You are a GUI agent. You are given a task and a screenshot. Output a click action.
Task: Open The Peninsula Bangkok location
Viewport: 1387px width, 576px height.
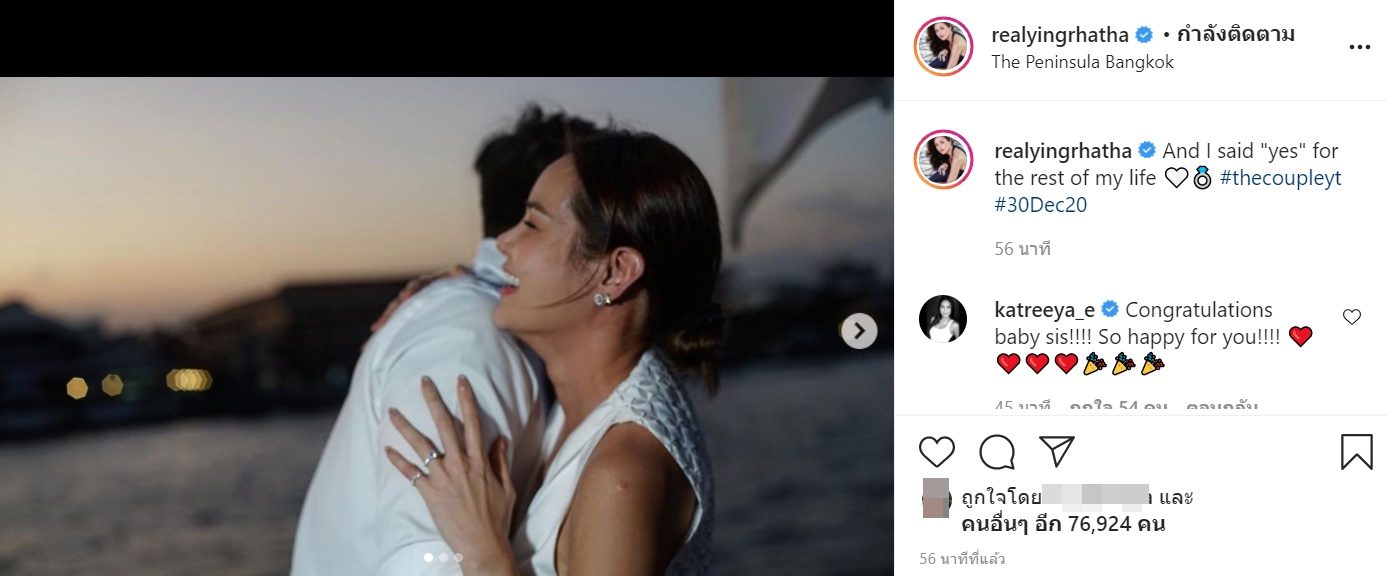(1082, 62)
